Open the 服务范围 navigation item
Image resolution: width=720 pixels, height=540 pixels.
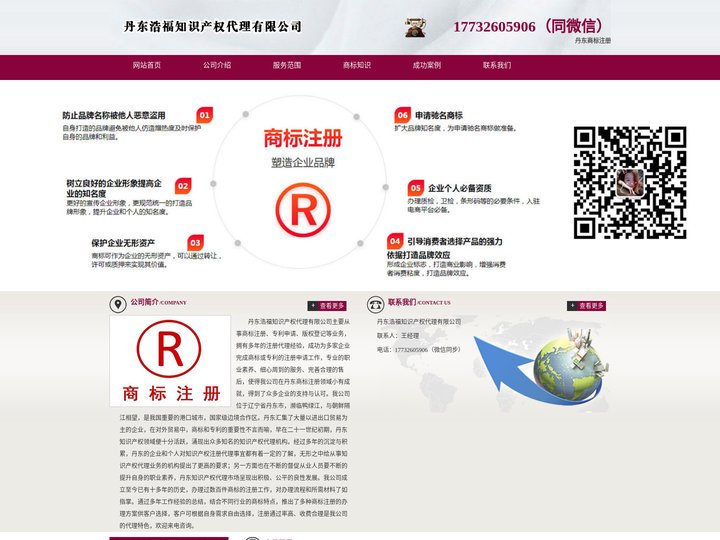pos(287,65)
